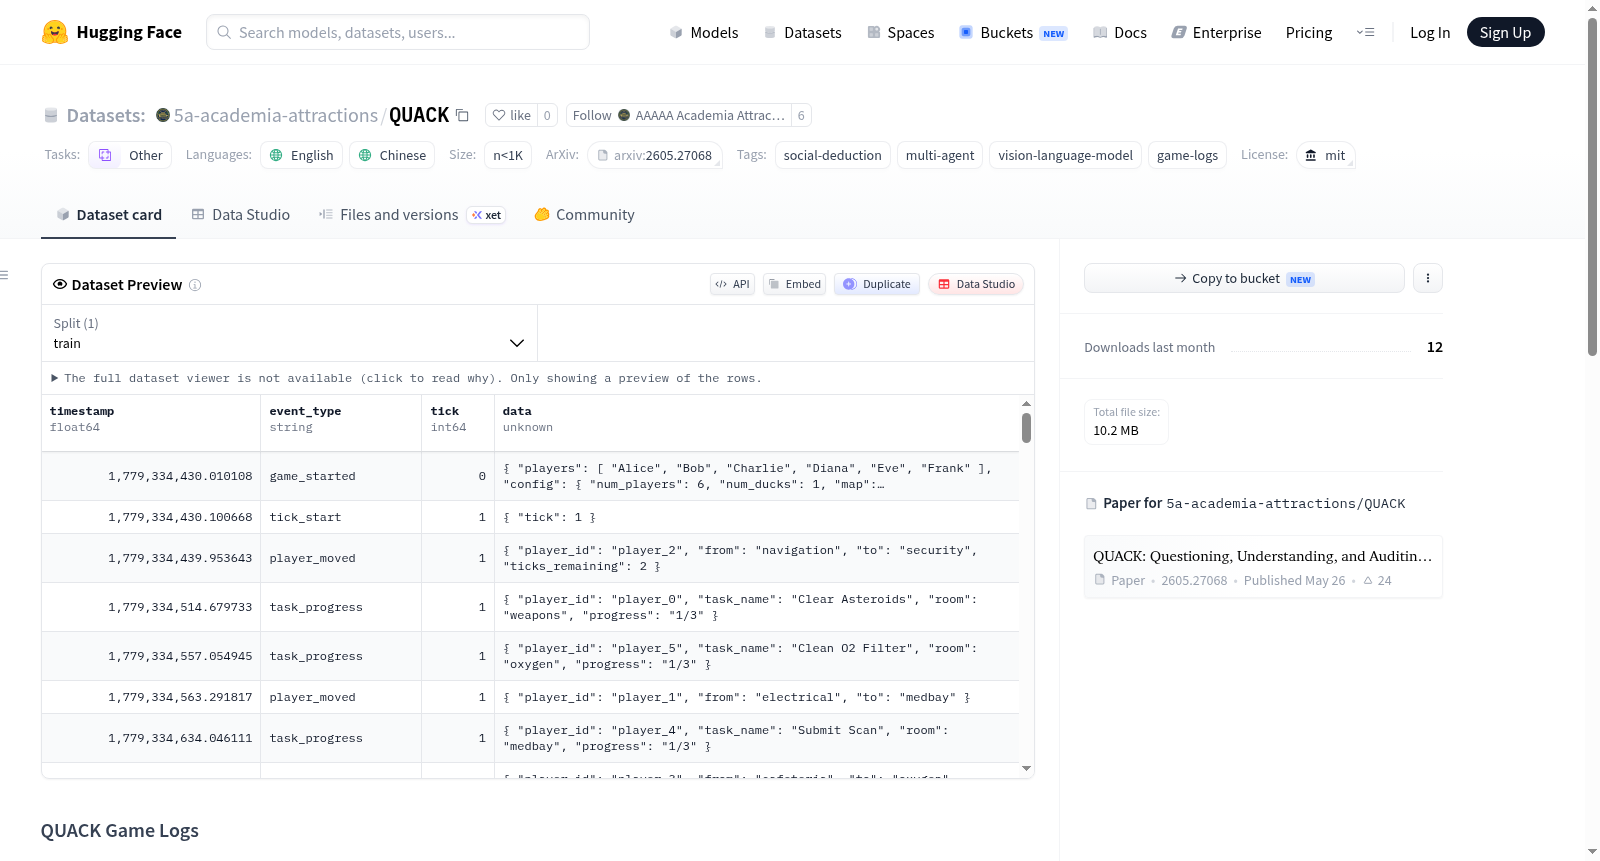Click the QUACK Game Logs heading

click(120, 831)
